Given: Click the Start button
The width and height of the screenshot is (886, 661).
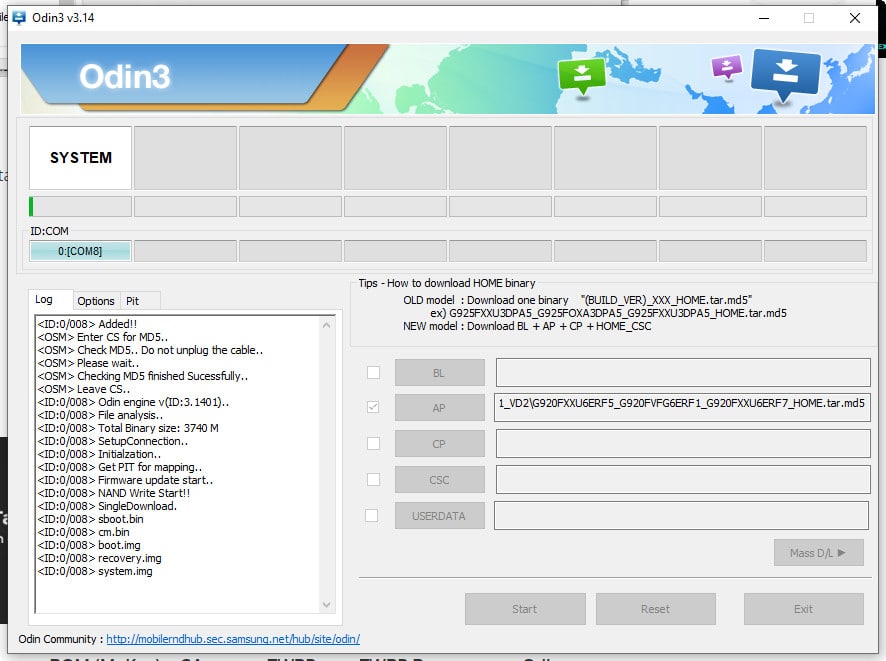Looking at the screenshot, I should 525,609.
